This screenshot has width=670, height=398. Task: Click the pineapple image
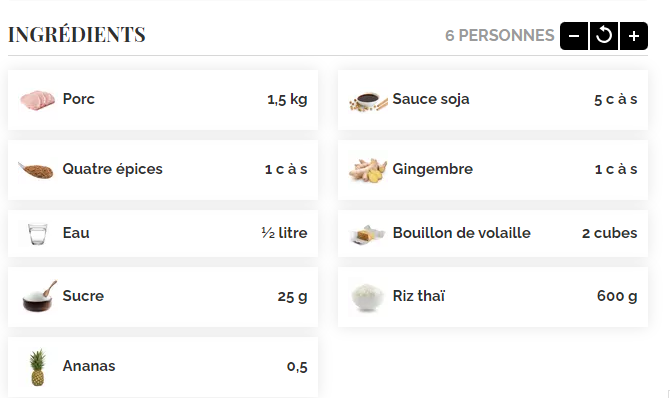point(38,367)
